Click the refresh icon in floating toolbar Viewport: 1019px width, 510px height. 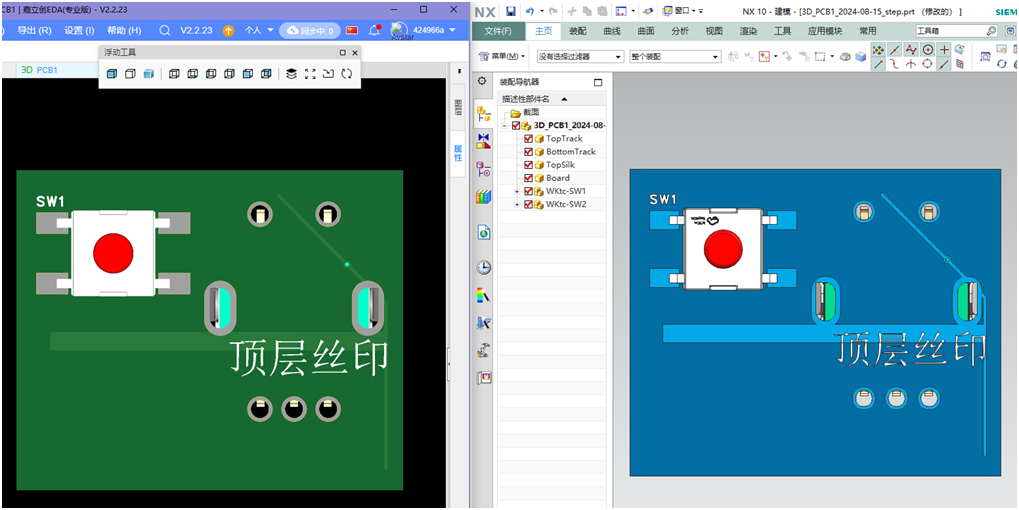347,73
